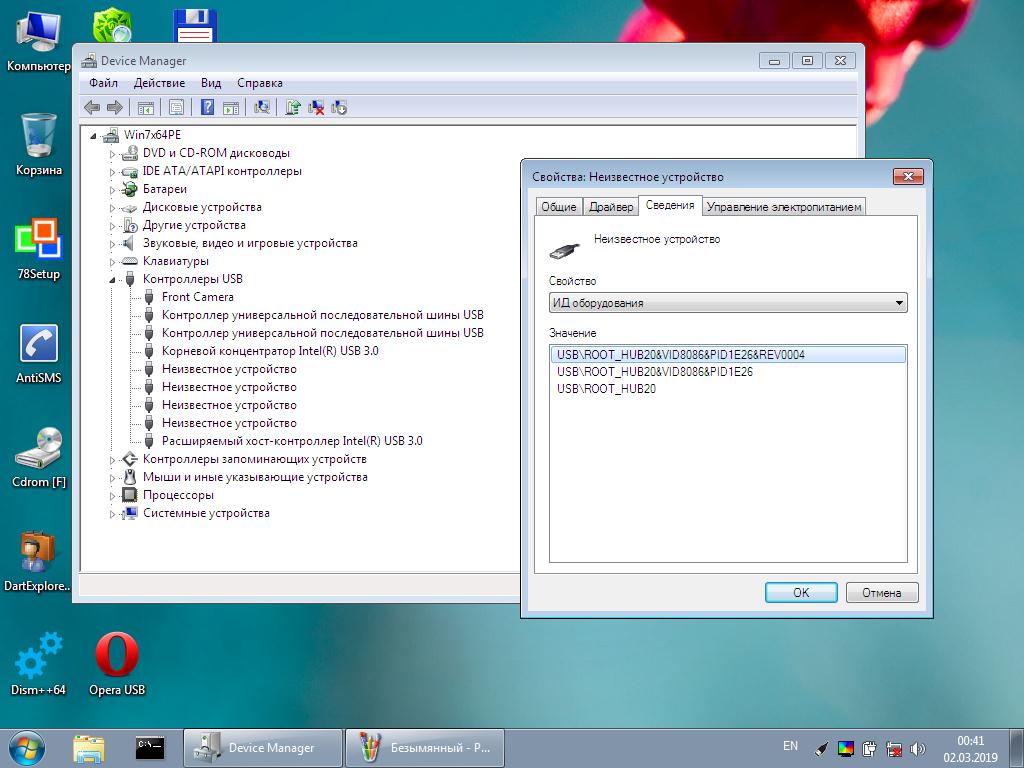This screenshot has width=1024, height=768.
Task: Expand the Батареи tree node
Action: coord(113,189)
